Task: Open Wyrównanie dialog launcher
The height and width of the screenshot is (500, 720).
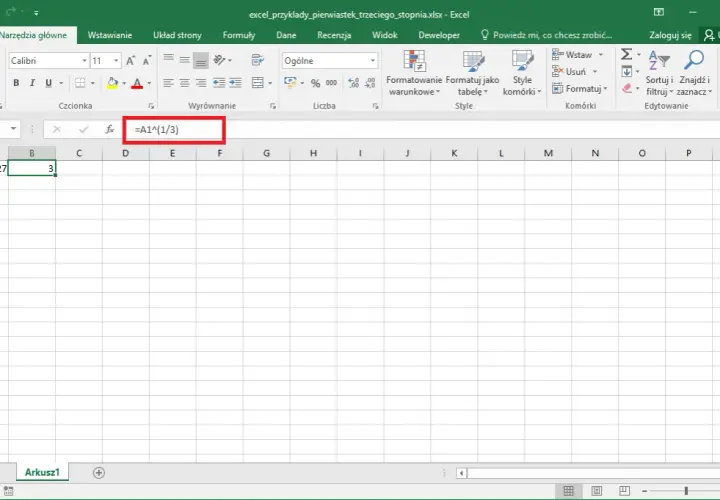Action: click(x=273, y=106)
